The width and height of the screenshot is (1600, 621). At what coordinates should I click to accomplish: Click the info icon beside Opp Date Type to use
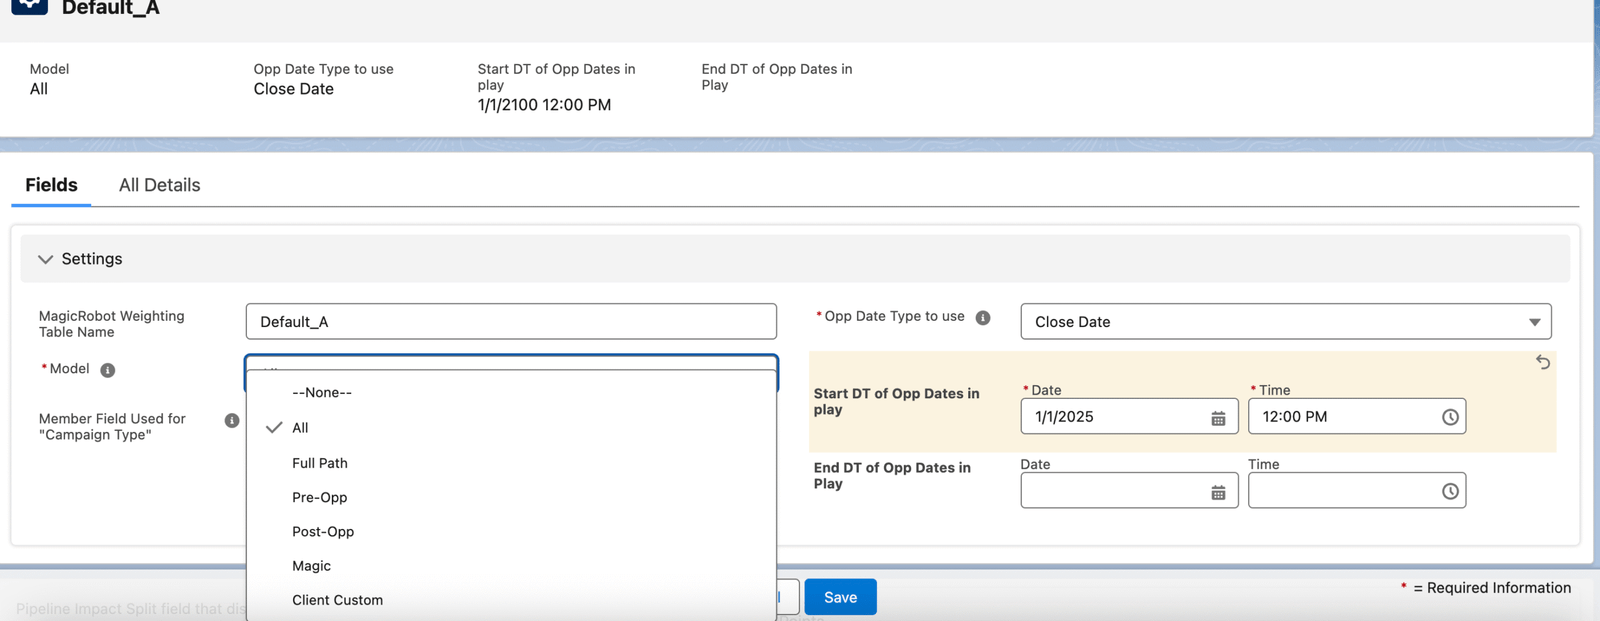pos(983,318)
